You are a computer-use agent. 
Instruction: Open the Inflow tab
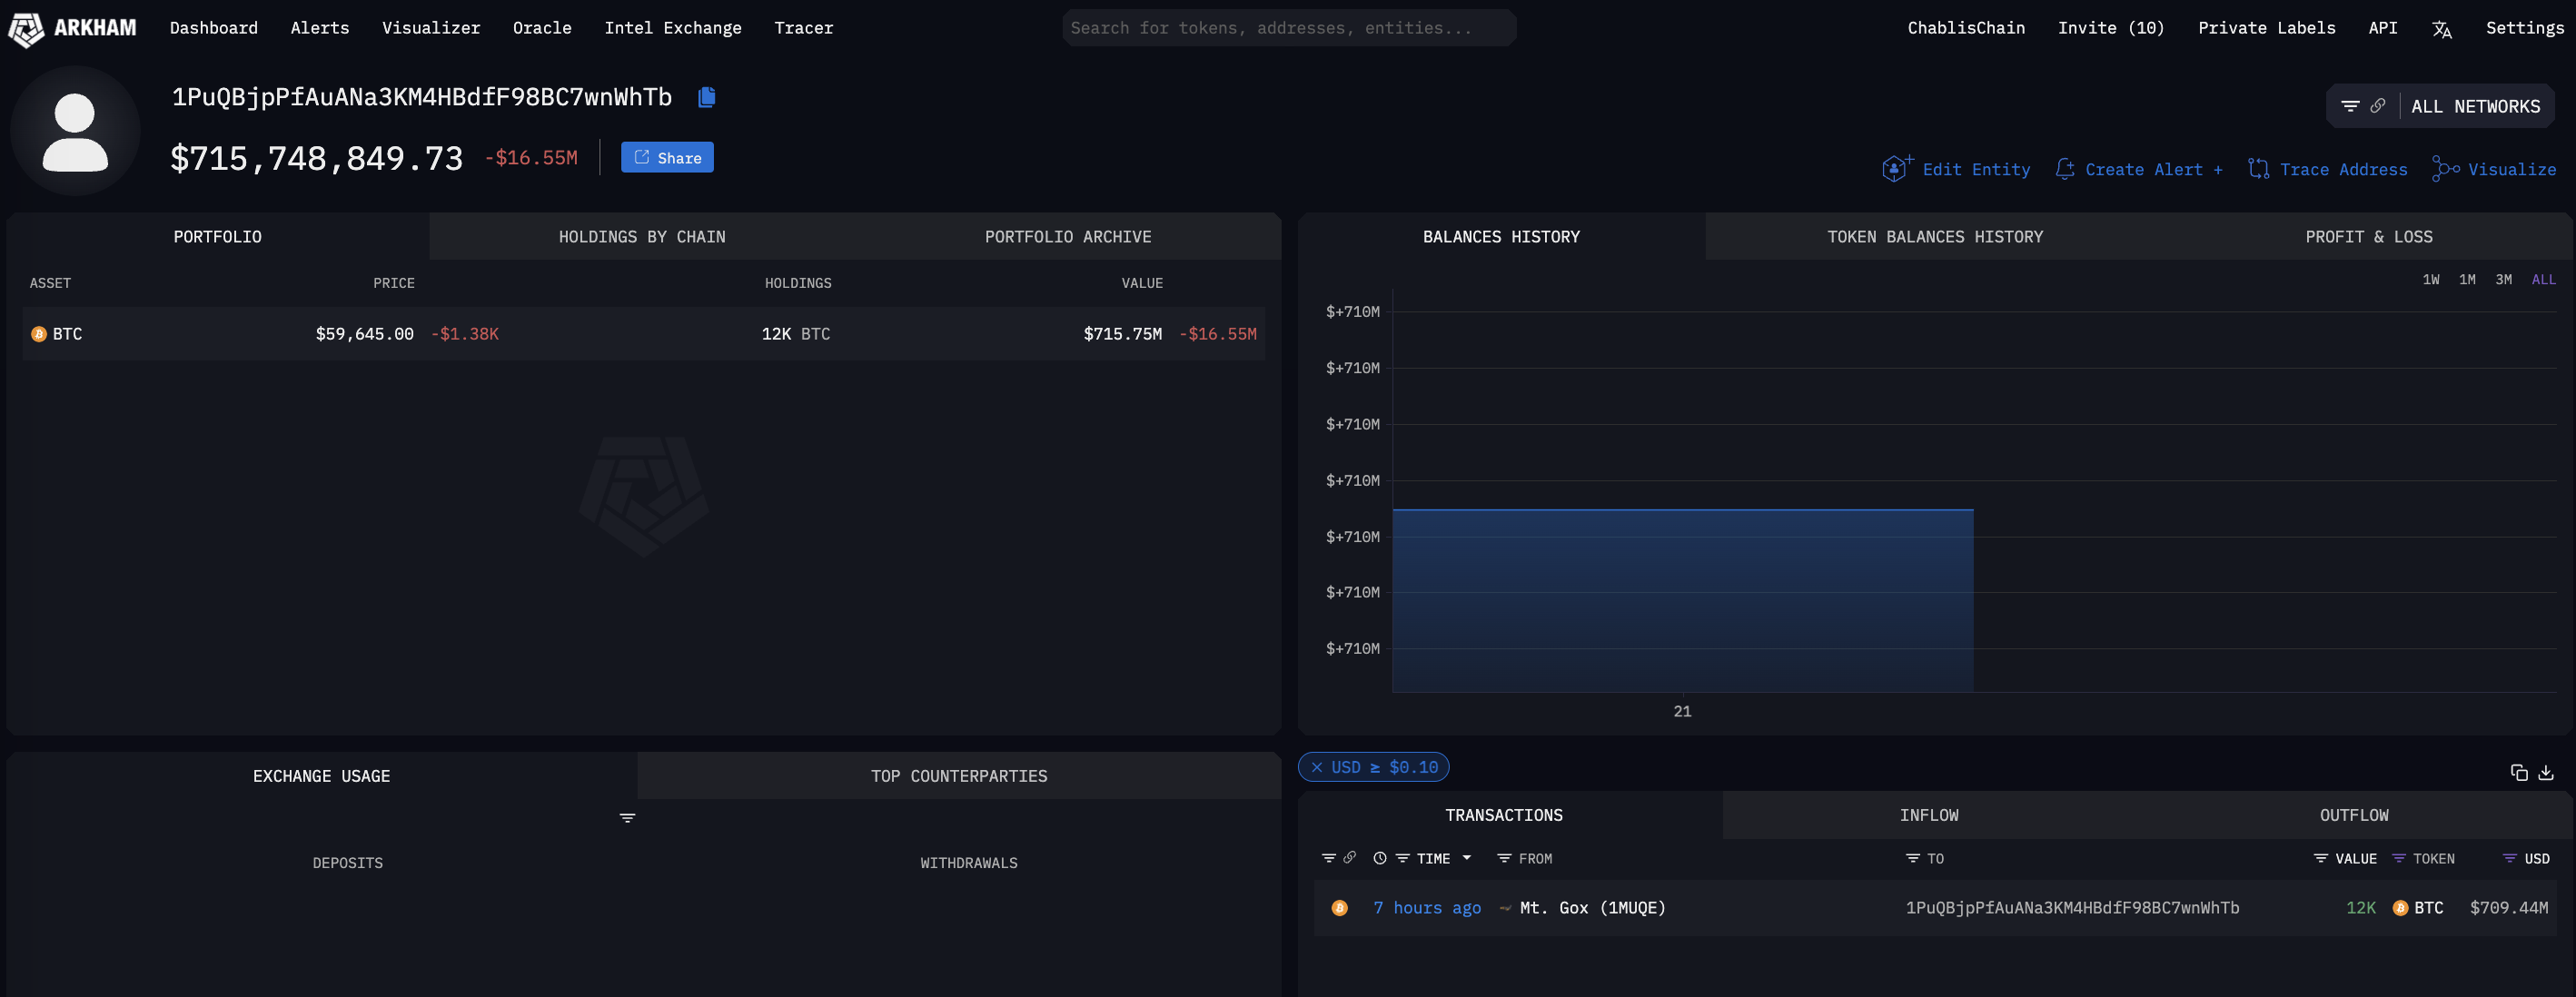(x=1929, y=815)
